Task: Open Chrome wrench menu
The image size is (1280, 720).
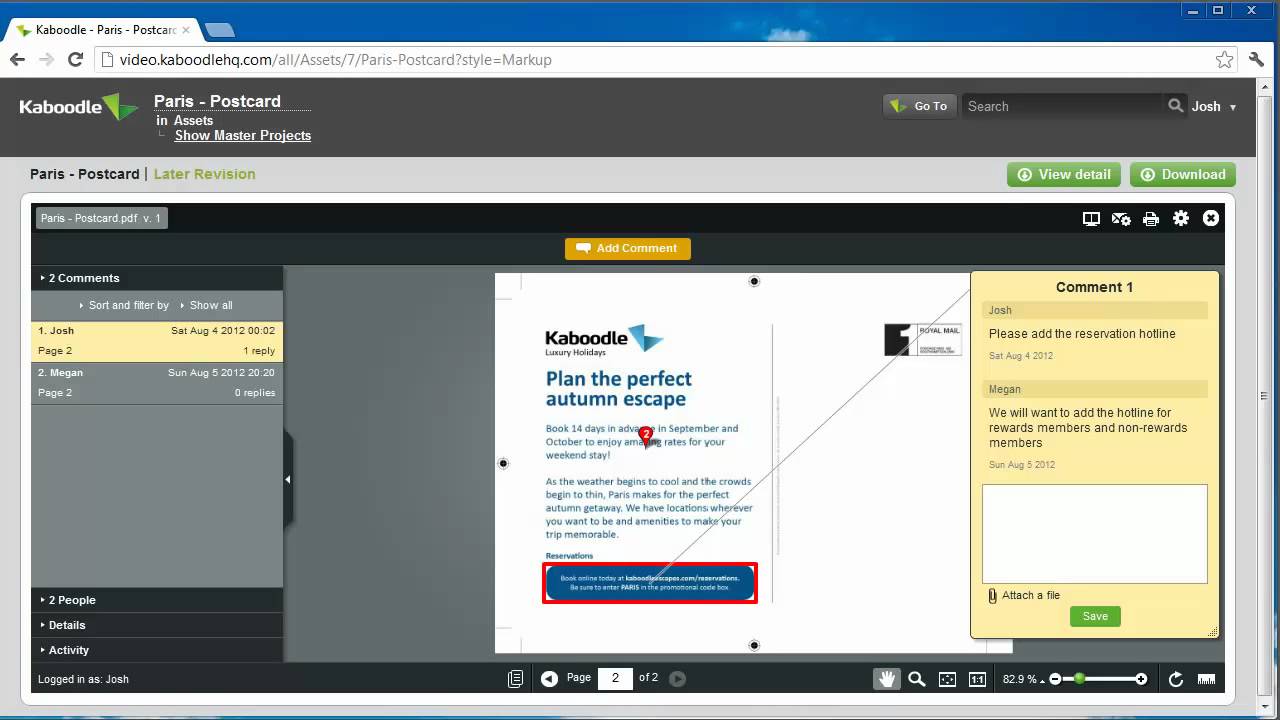Action: point(1257,60)
